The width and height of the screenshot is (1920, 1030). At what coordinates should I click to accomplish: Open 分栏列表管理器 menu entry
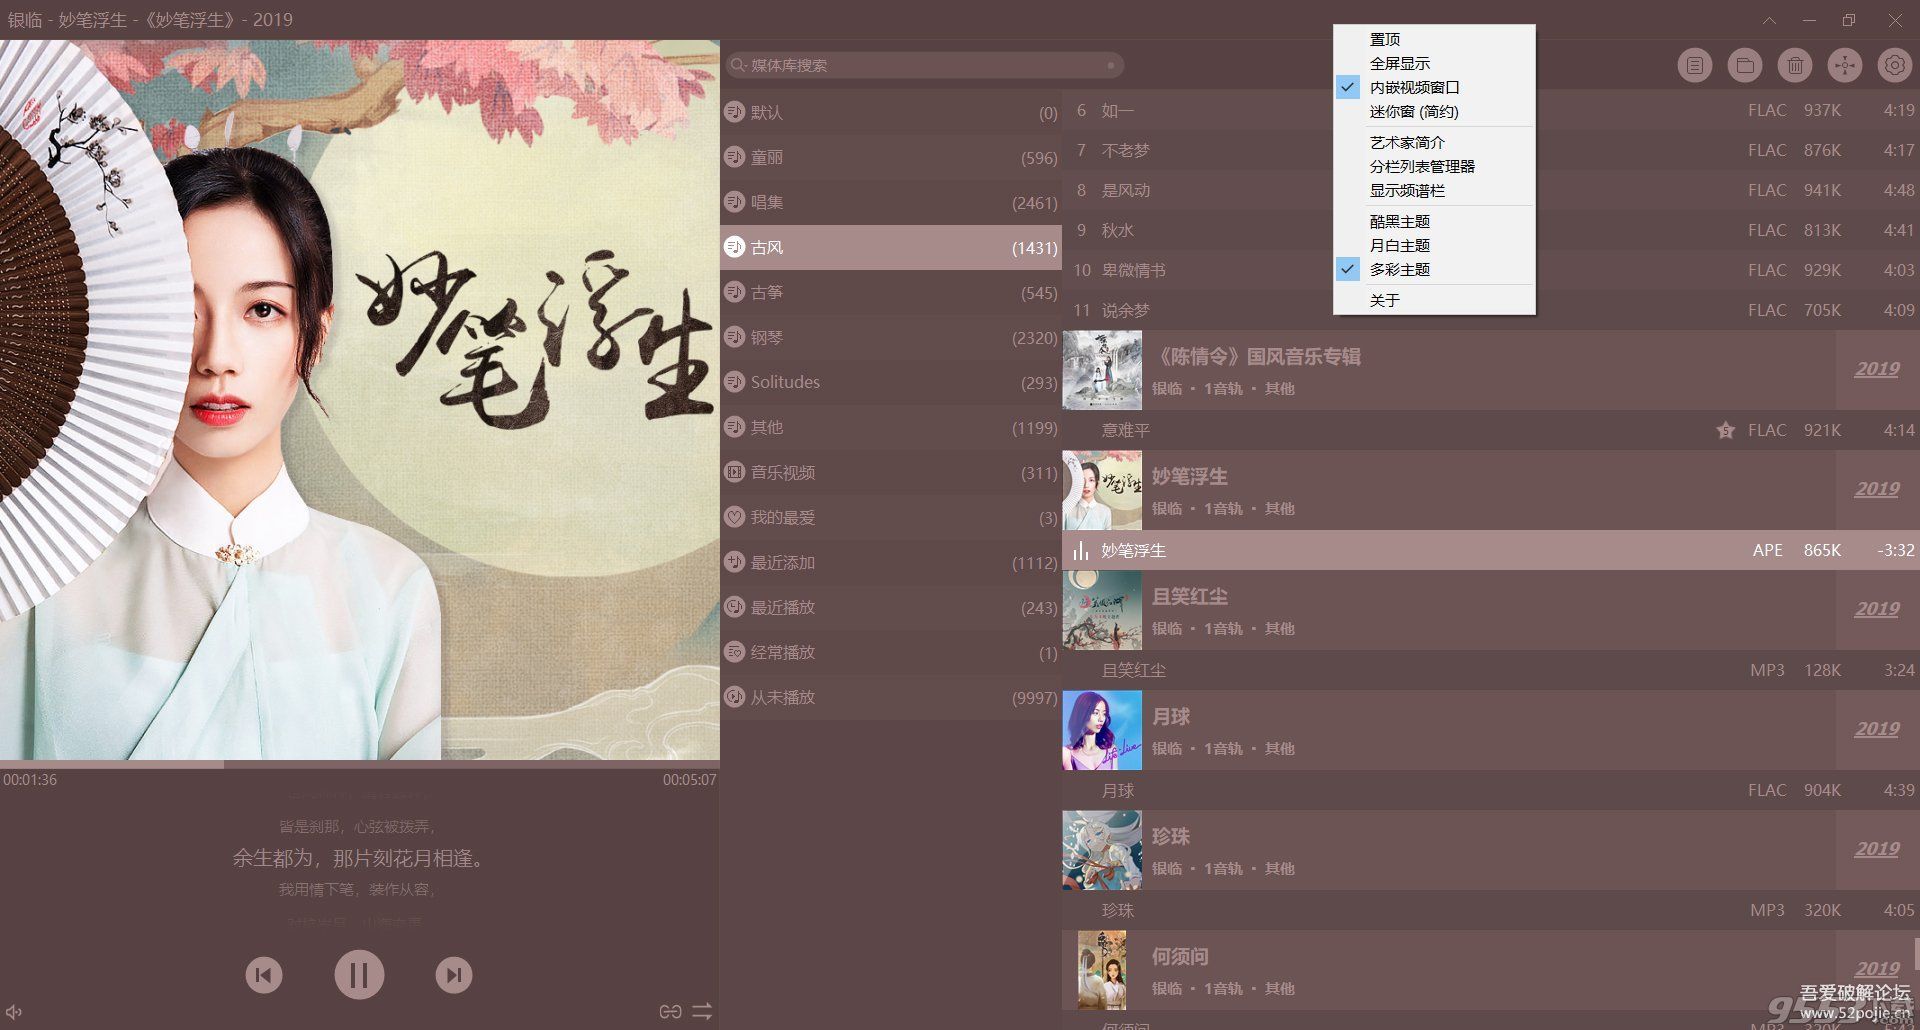click(1435, 166)
